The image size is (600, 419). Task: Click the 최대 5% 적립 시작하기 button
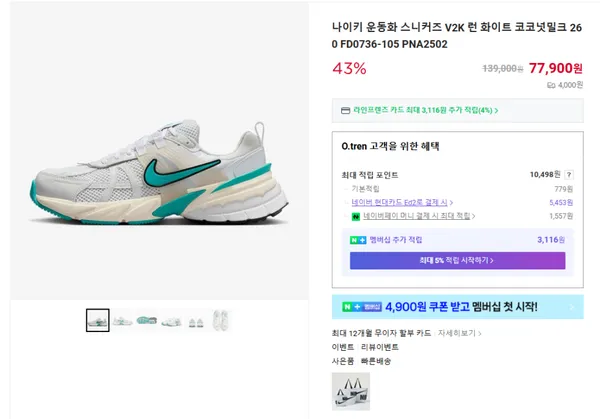(x=457, y=260)
